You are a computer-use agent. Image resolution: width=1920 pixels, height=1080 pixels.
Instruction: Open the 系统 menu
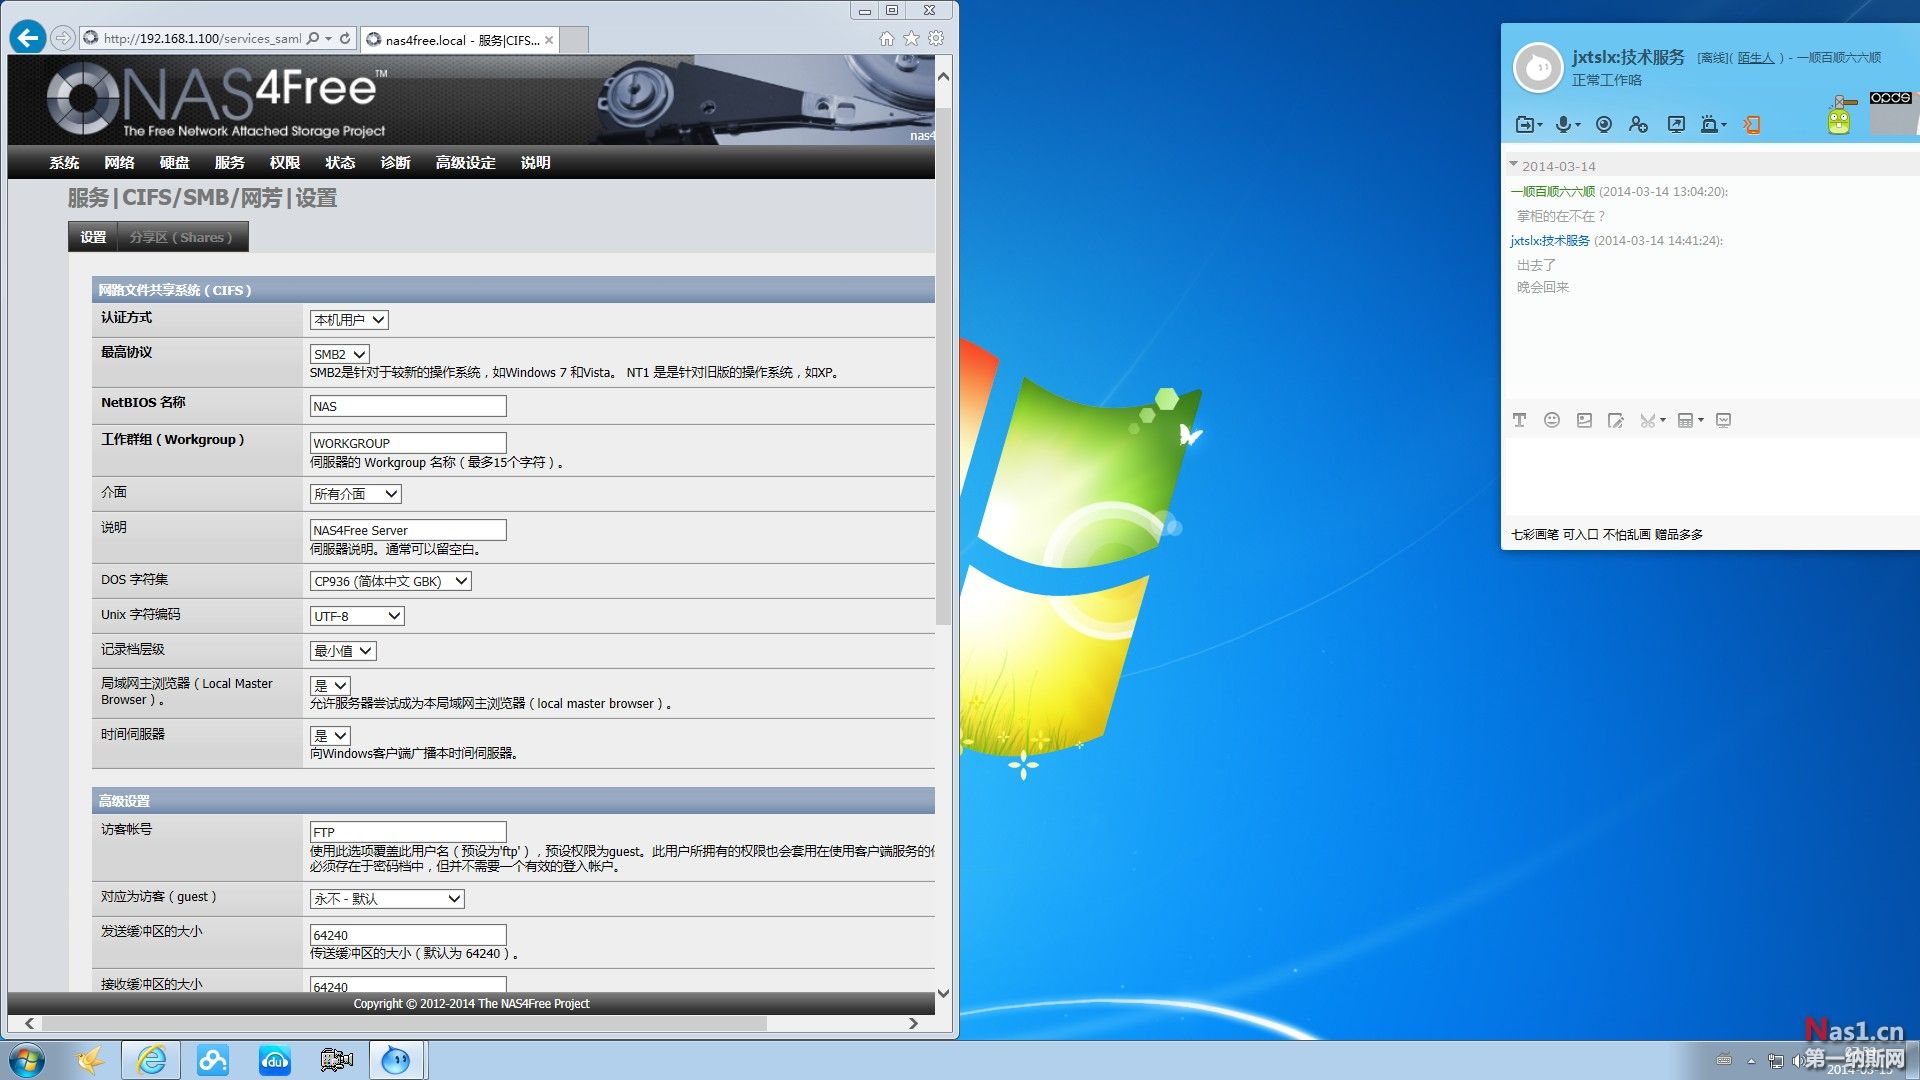click(x=64, y=162)
